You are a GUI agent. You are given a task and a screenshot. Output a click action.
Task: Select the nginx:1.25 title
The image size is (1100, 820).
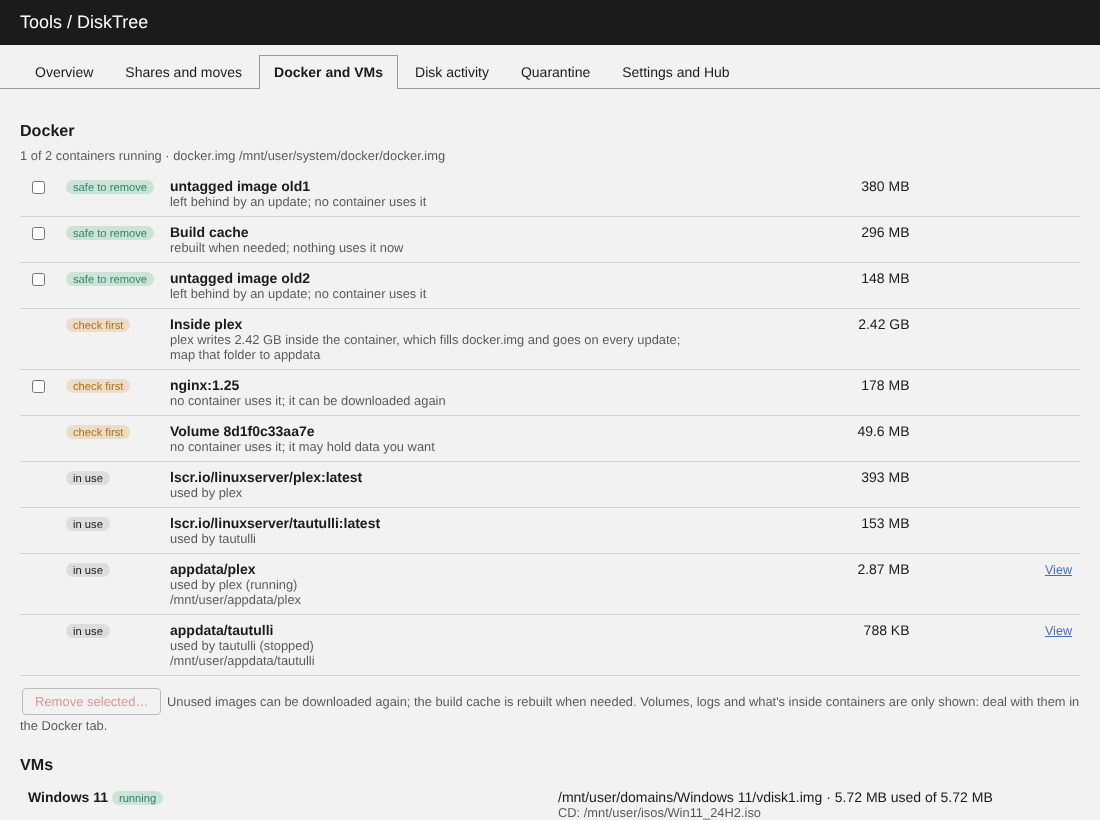pyautogui.click(x=204, y=385)
